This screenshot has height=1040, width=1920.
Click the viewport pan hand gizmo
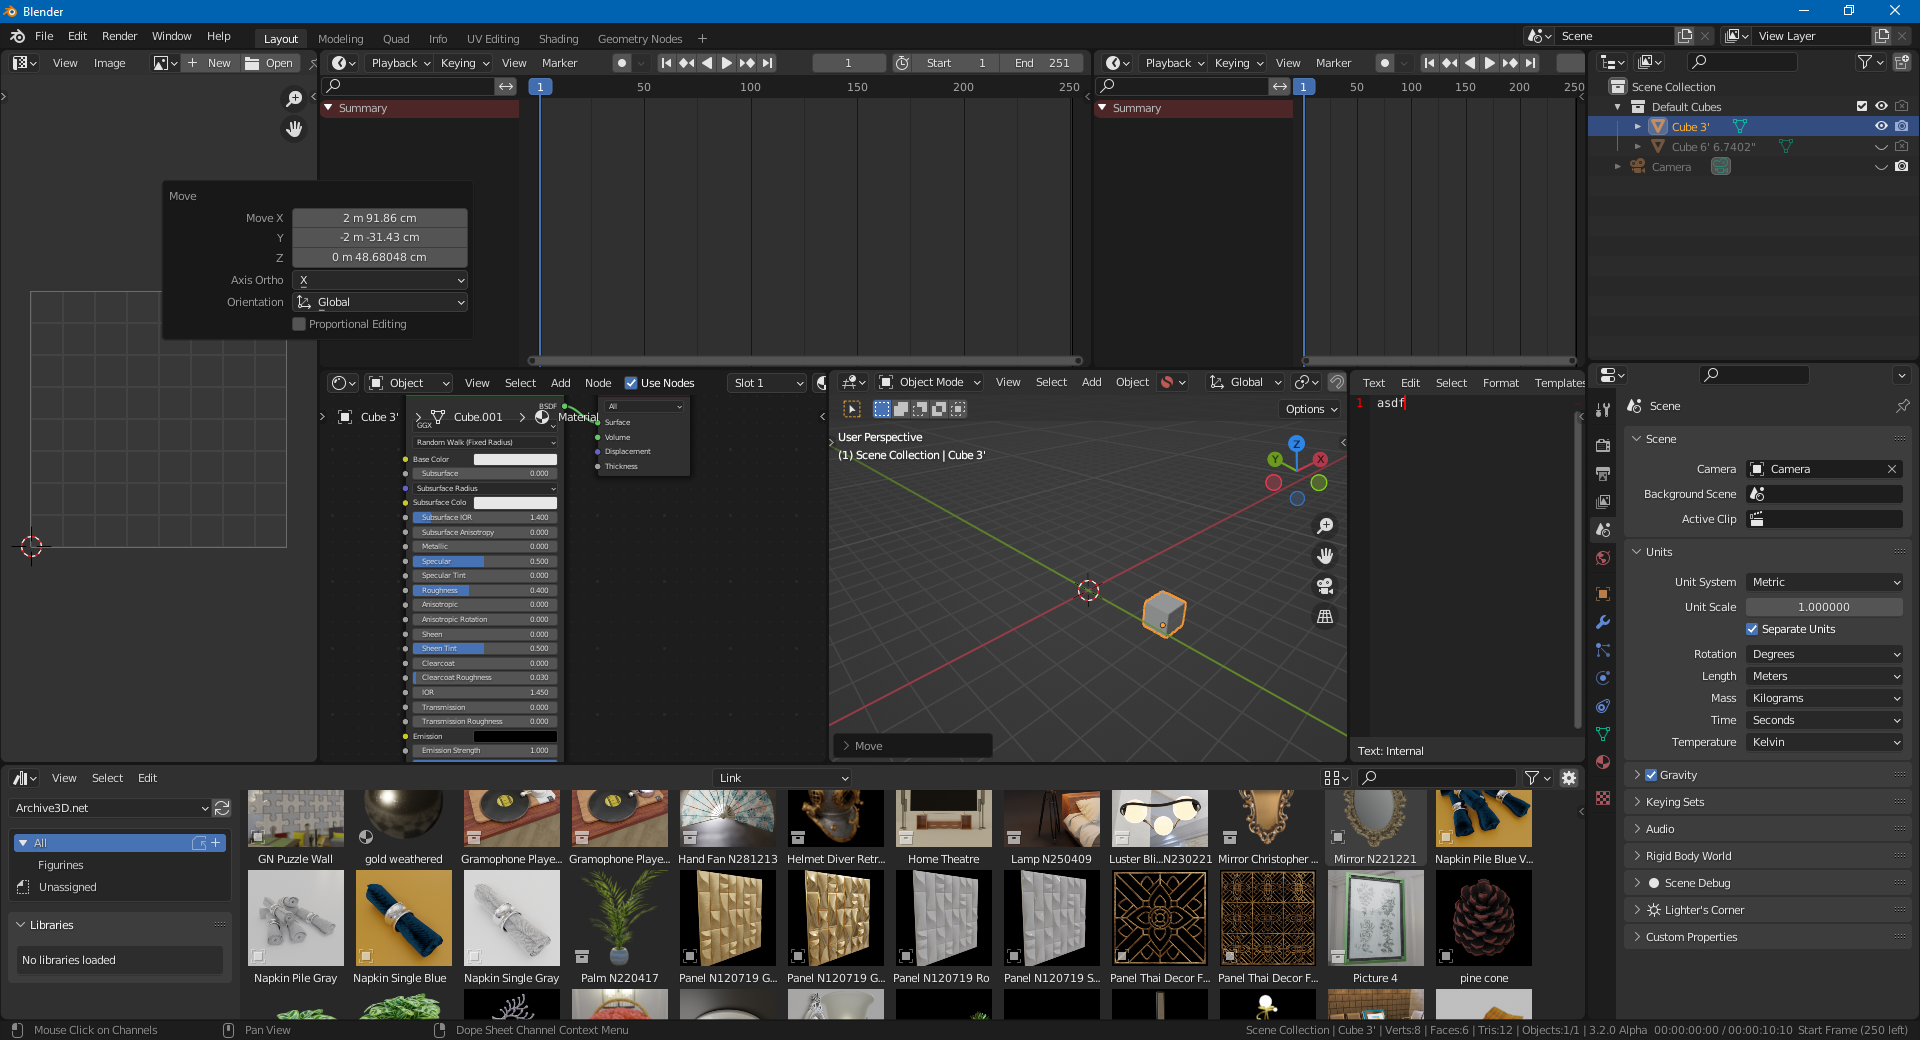(1325, 556)
